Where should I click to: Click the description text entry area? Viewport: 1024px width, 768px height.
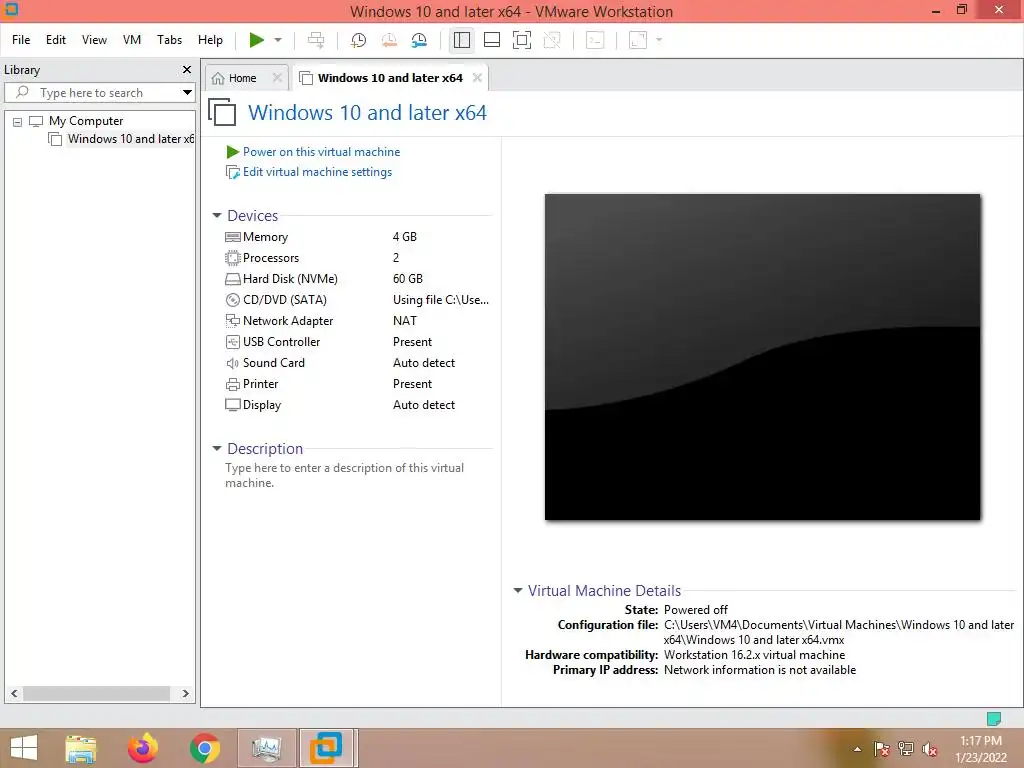click(345, 475)
